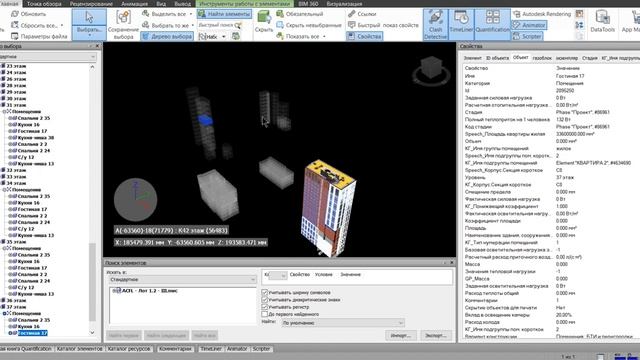The image size is (640, 360).
Task: Click the selection tree vertical scrollbar
Action: [92, 282]
